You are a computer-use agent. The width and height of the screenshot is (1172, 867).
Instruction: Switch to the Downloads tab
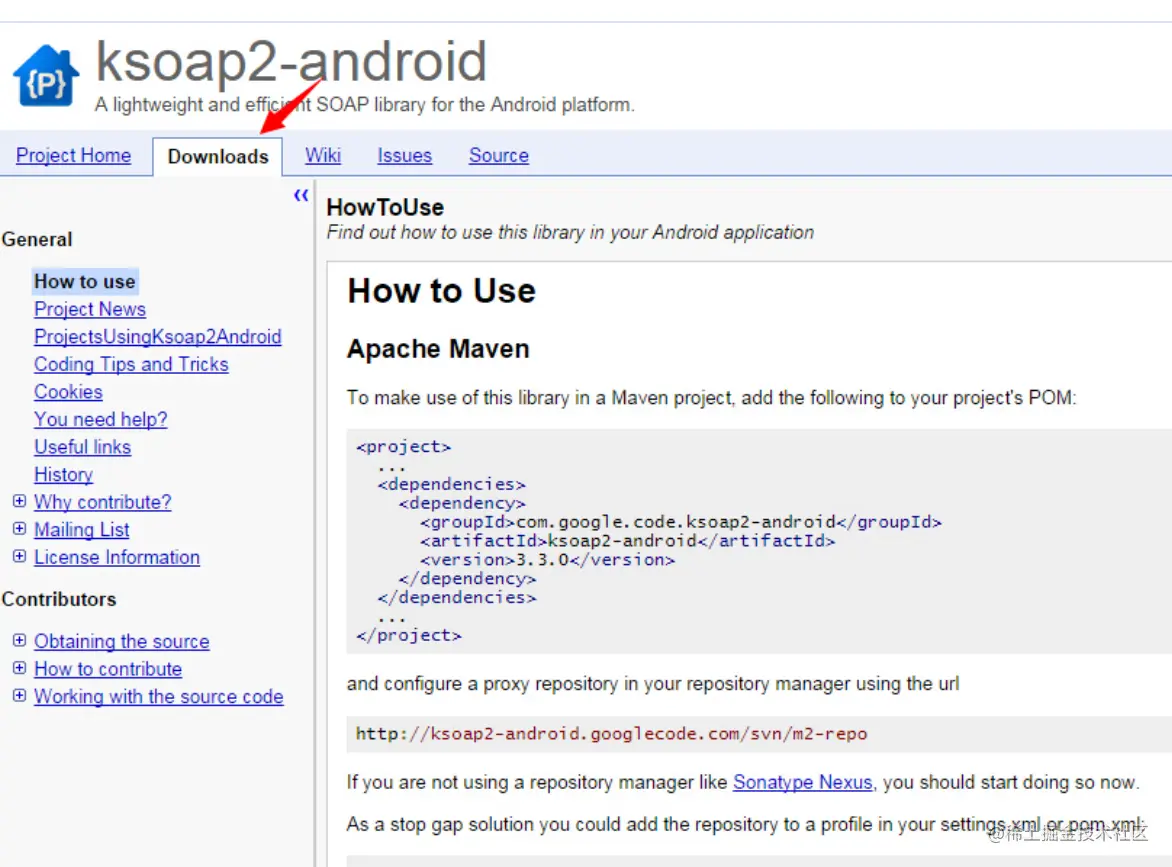pos(218,156)
